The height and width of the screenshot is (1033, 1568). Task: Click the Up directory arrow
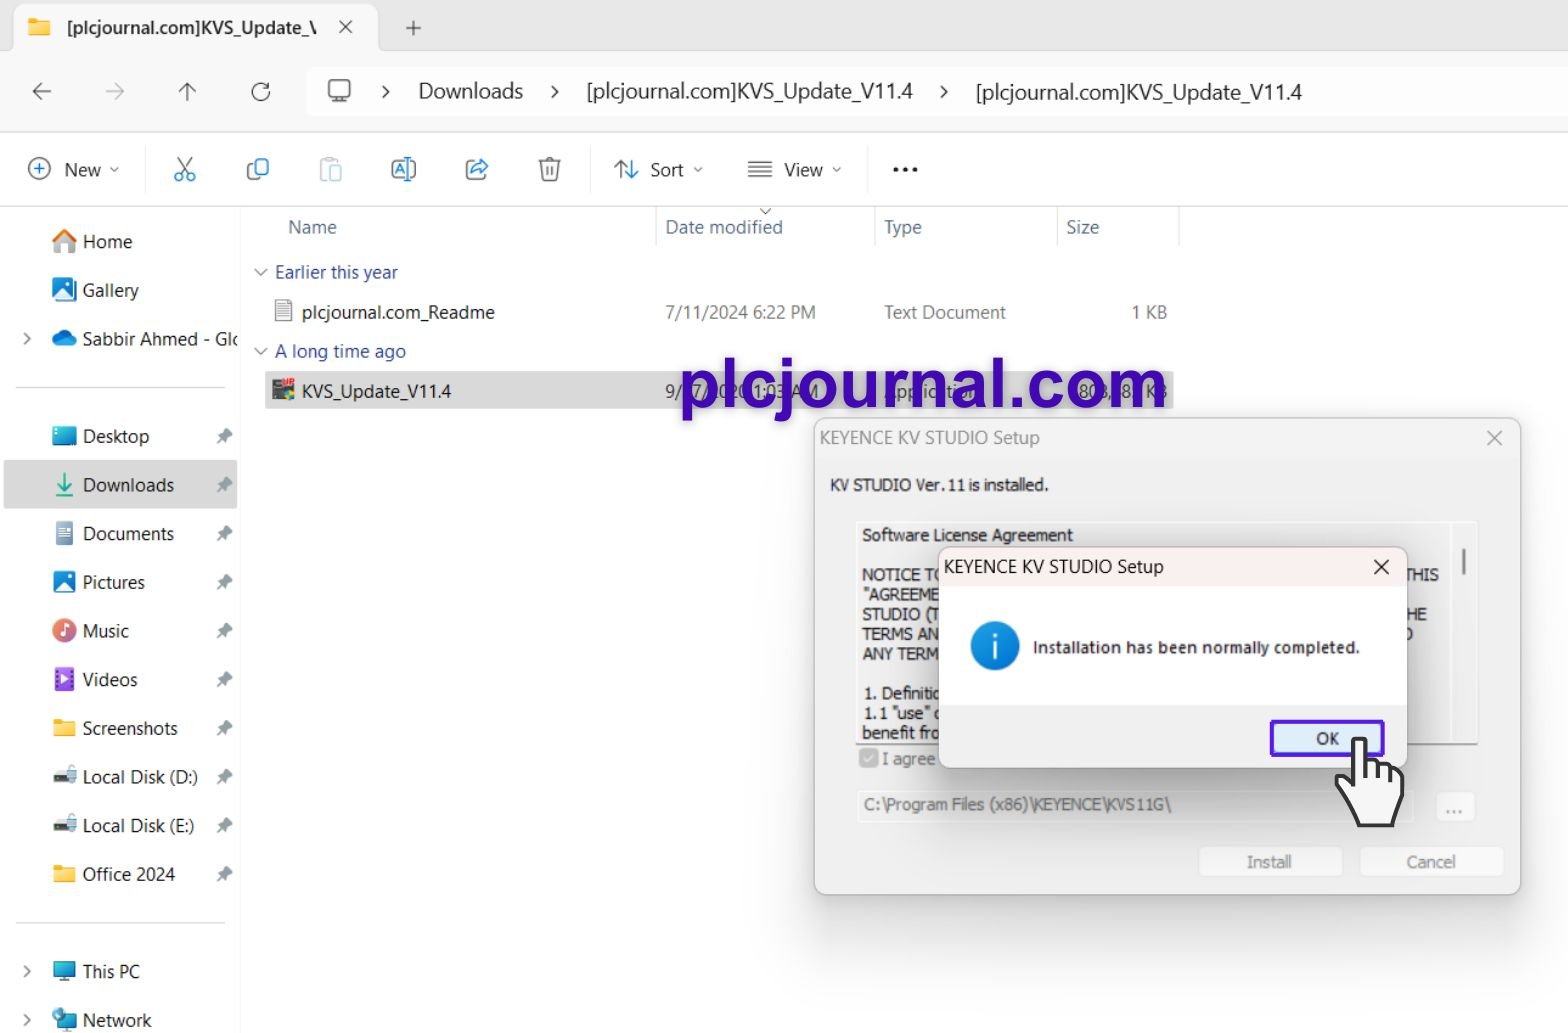[x=187, y=92]
